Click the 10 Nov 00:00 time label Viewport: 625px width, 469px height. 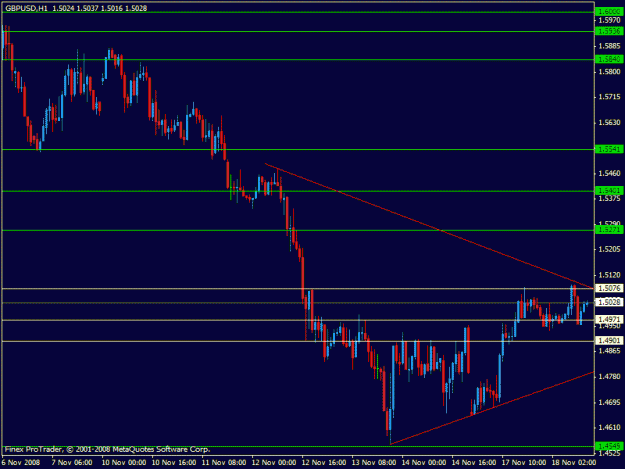(124, 463)
